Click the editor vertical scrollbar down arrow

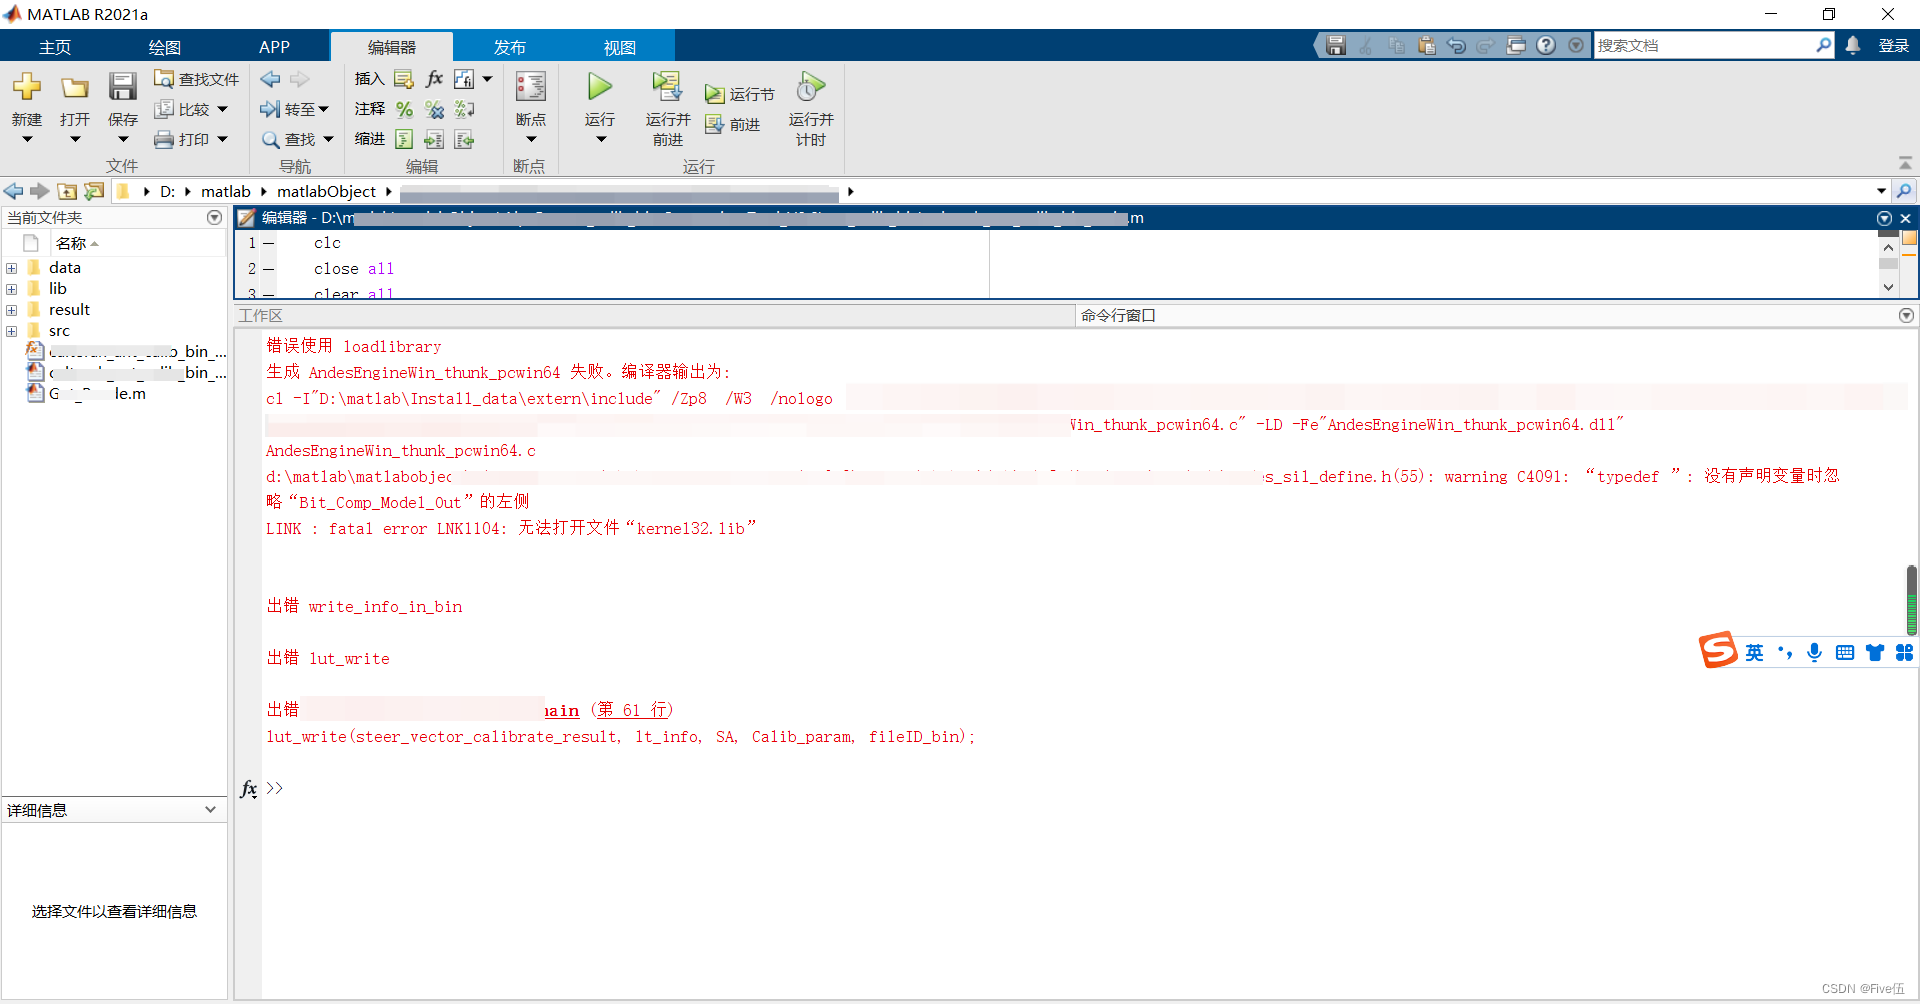1888,287
